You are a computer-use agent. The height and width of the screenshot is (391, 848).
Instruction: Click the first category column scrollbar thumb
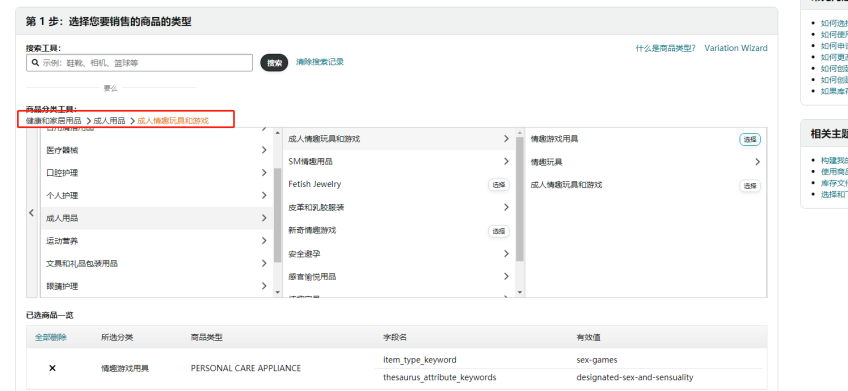277,215
